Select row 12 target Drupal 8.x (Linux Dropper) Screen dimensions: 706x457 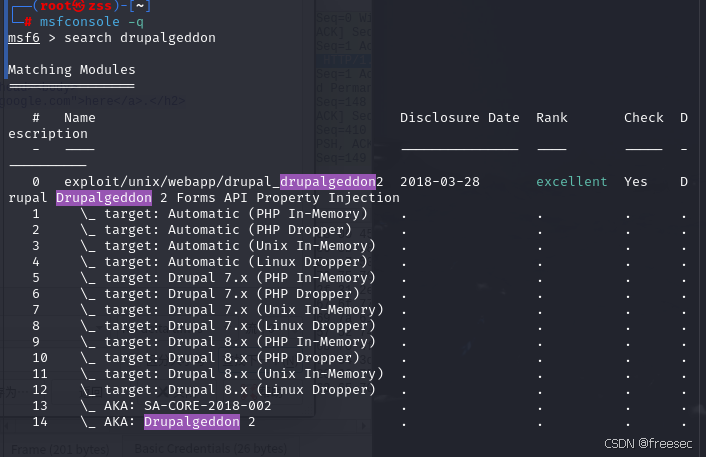(240, 390)
